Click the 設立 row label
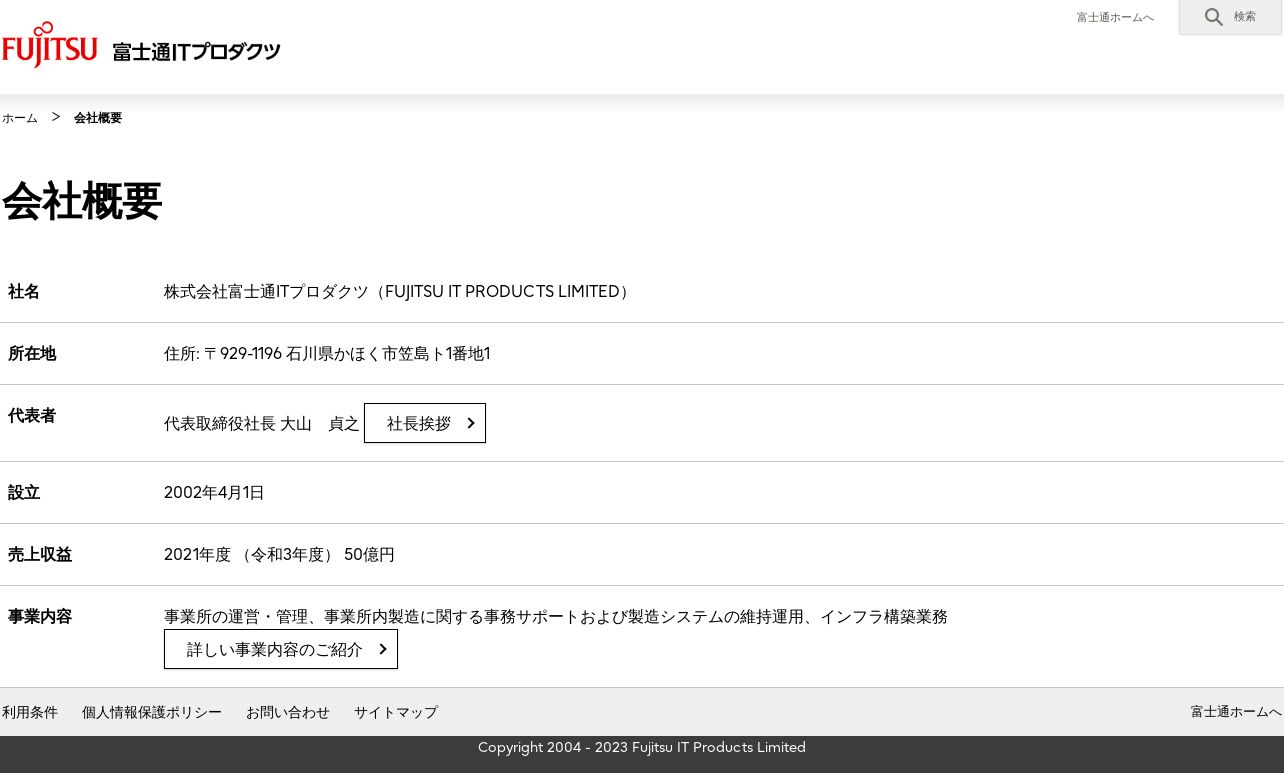 pyautogui.click(x=24, y=493)
